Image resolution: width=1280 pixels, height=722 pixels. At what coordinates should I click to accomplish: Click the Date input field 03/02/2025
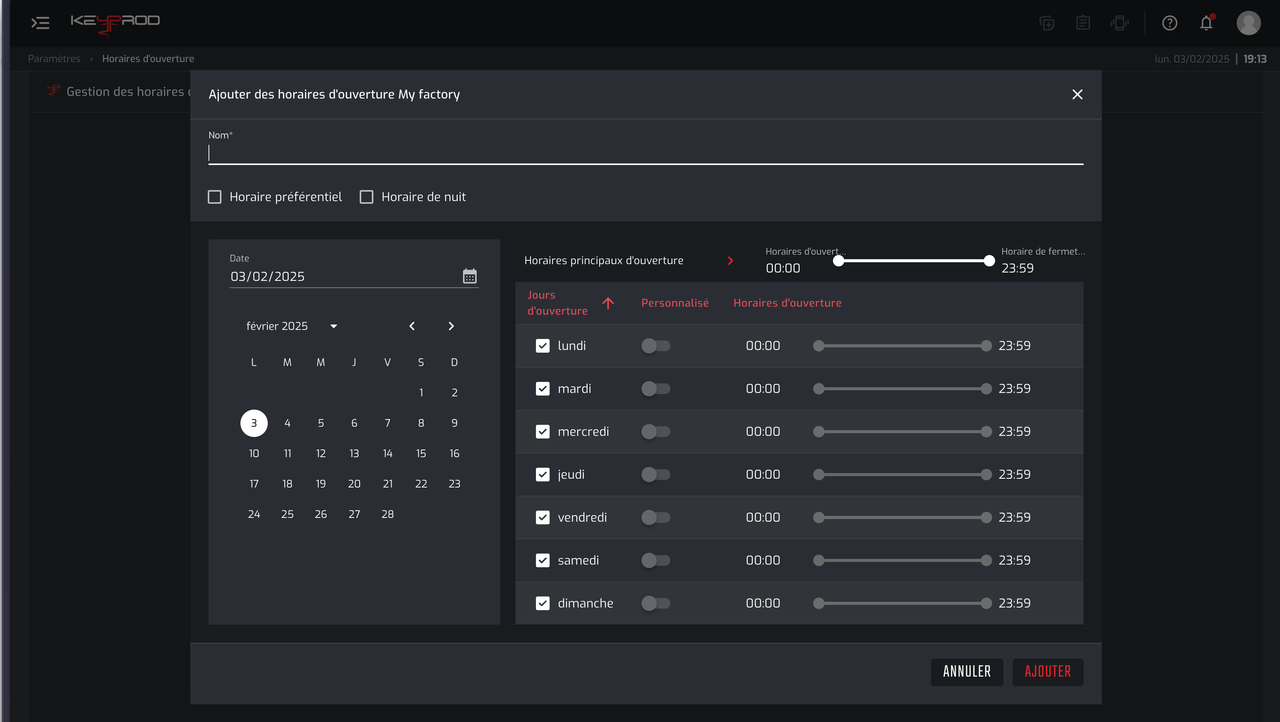[344, 277]
